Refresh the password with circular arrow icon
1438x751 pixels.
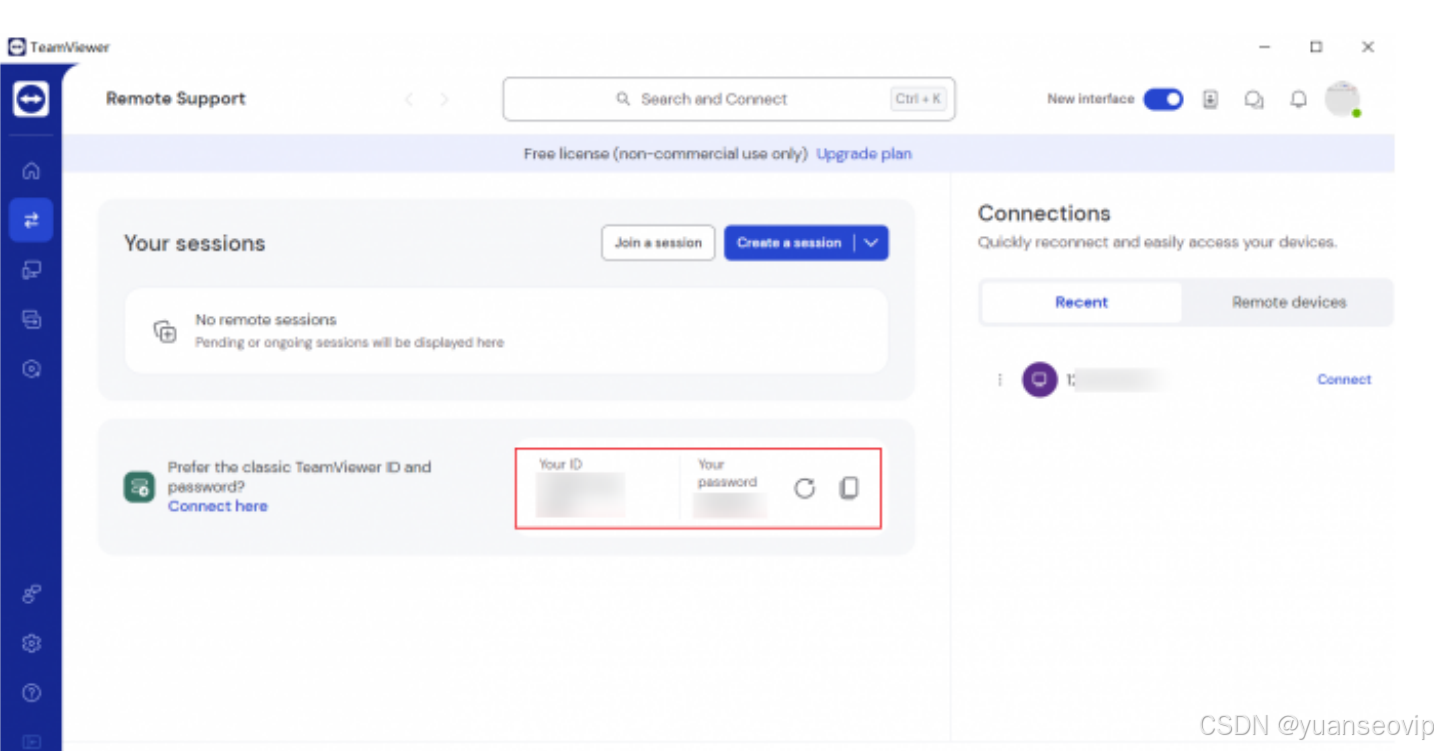pos(805,488)
